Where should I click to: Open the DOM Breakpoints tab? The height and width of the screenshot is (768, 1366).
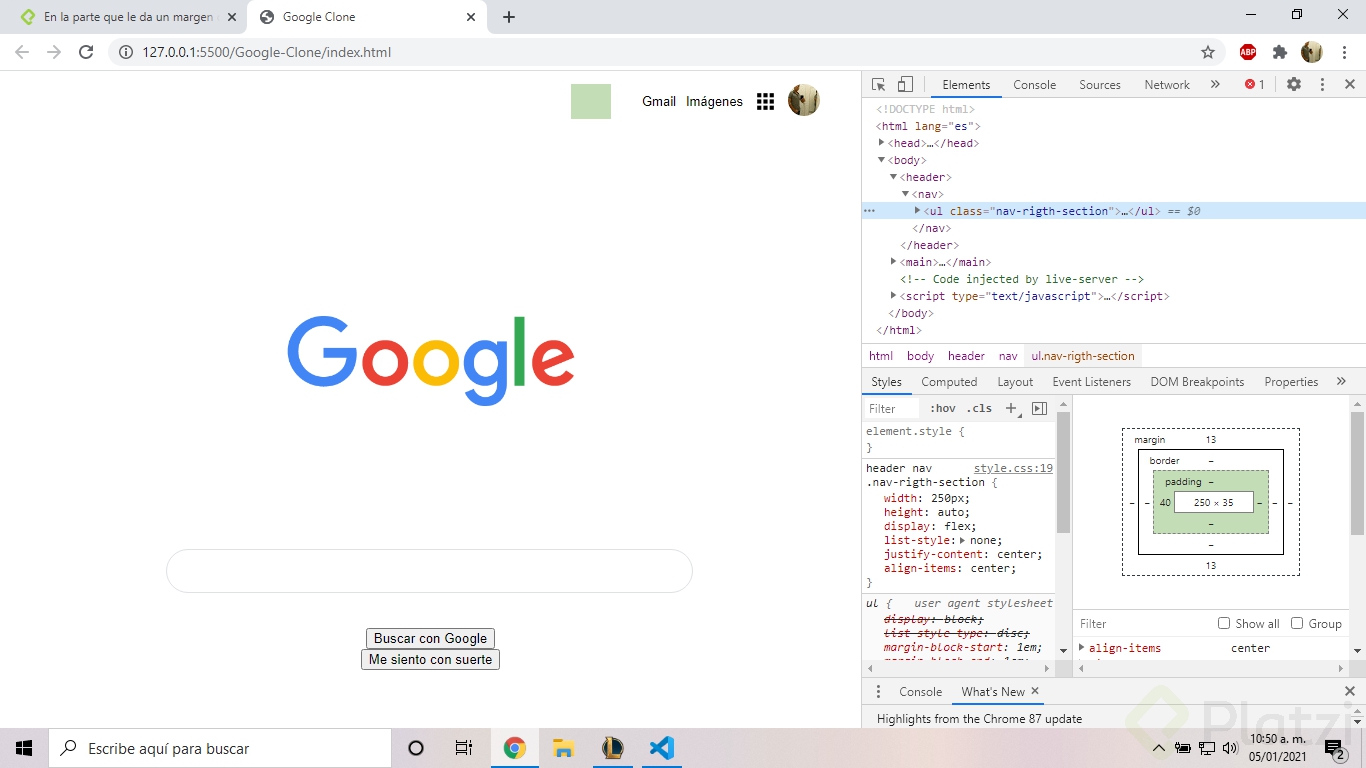(1197, 382)
